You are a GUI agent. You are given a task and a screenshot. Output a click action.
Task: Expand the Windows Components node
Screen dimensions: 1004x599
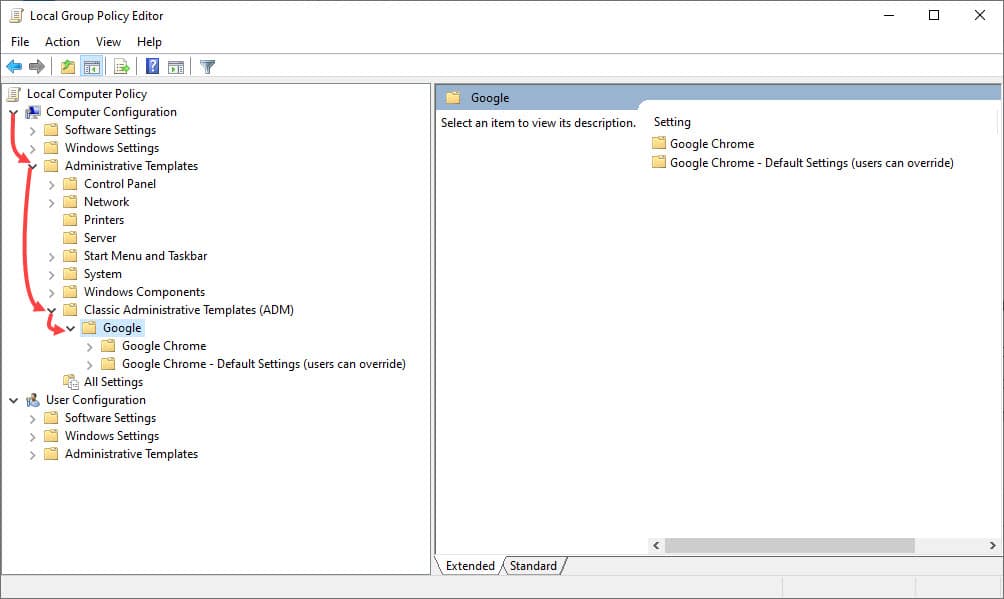pyautogui.click(x=52, y=293)
